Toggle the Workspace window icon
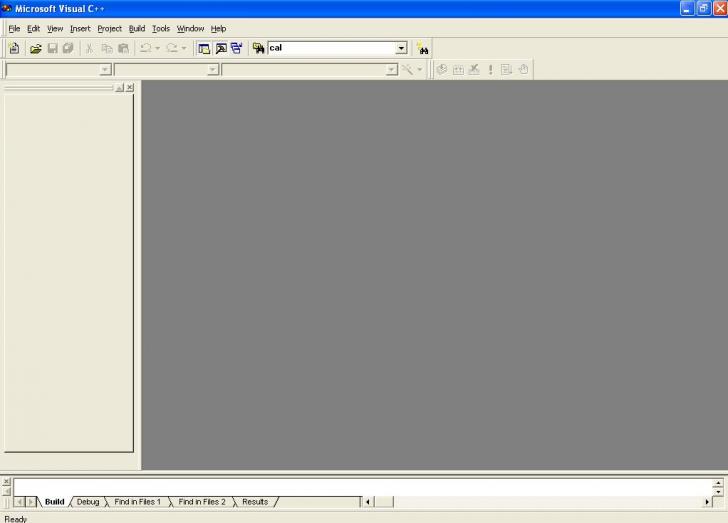The height and width of the screenshot is (523, 728). coord(204,48)
